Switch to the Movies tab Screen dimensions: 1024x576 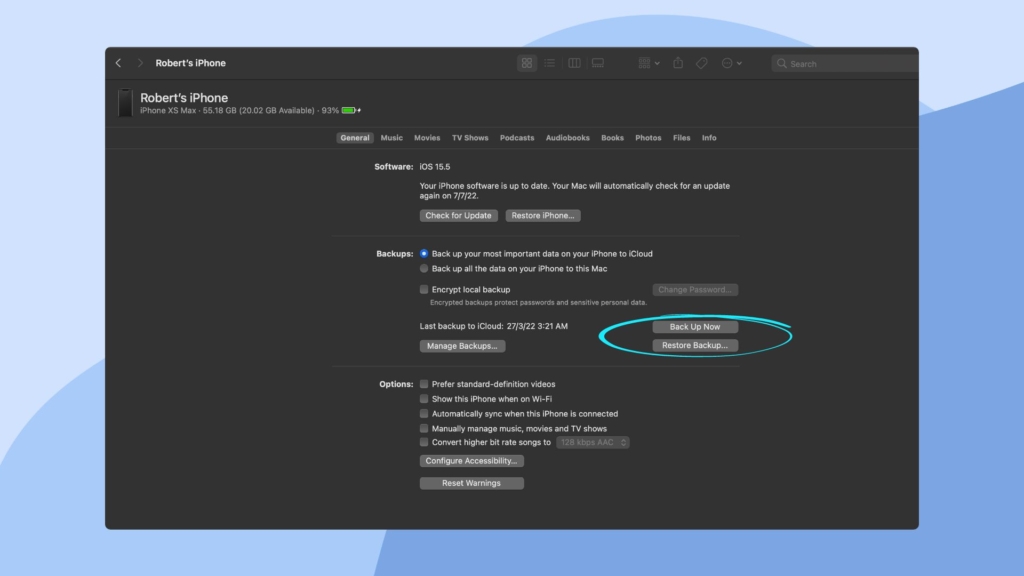point(427,138)
